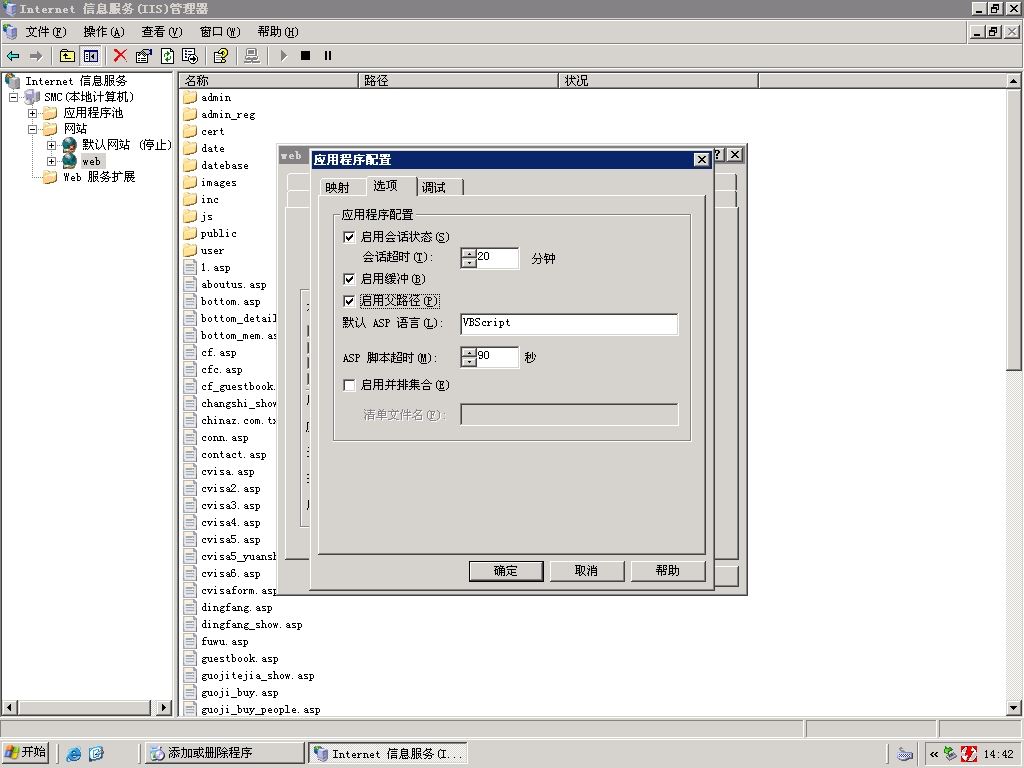Open the 文件(F) menu
The width and height of the screenshot is (1024, 768).
click(x=46, y=32)
